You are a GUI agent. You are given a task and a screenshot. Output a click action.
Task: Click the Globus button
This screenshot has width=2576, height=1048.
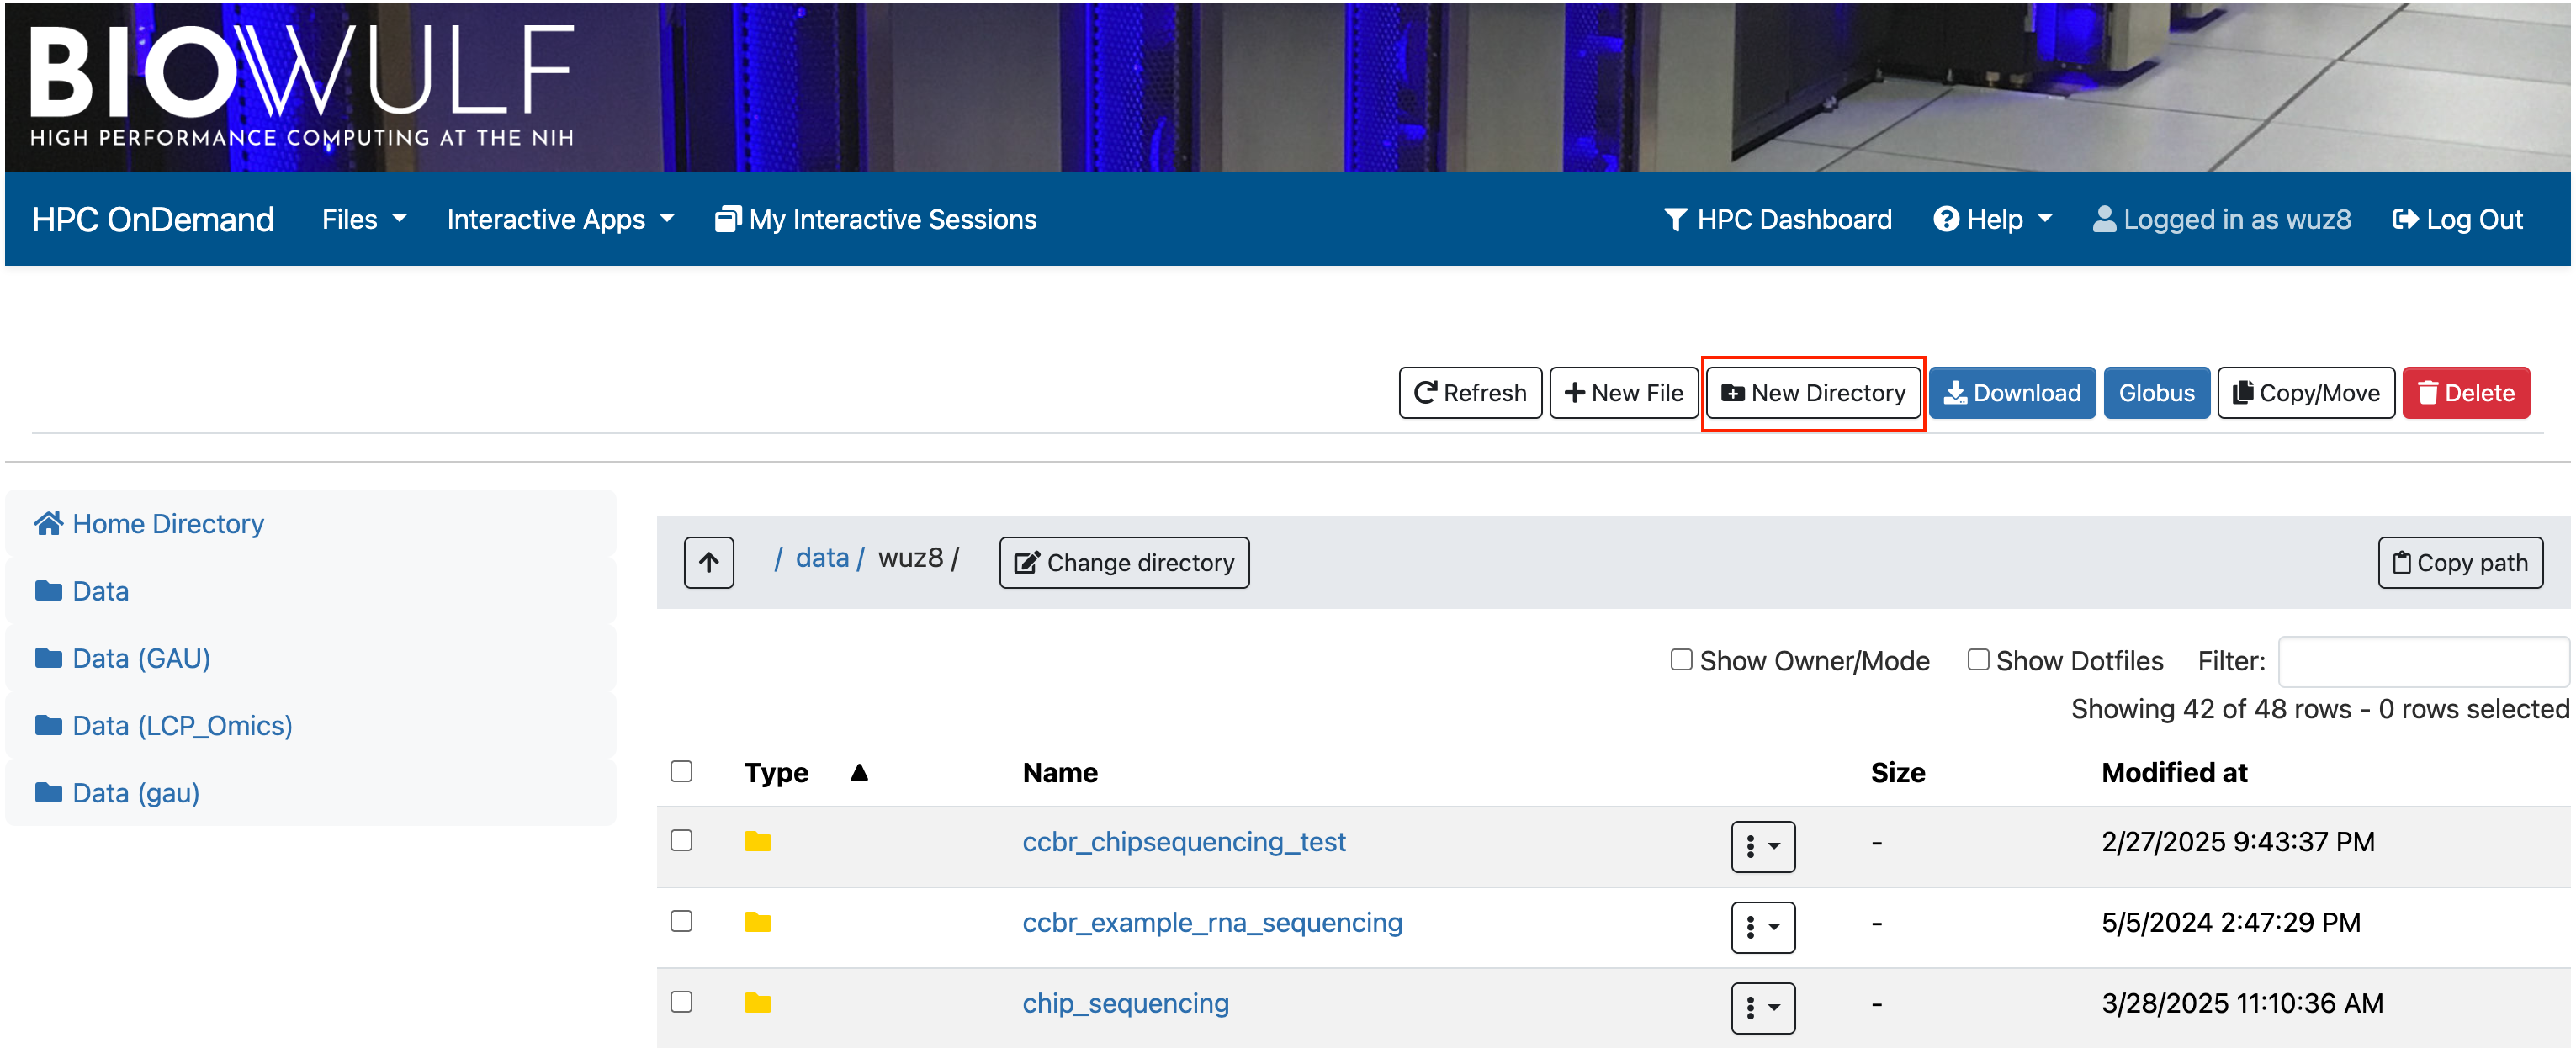[2156, 392]
